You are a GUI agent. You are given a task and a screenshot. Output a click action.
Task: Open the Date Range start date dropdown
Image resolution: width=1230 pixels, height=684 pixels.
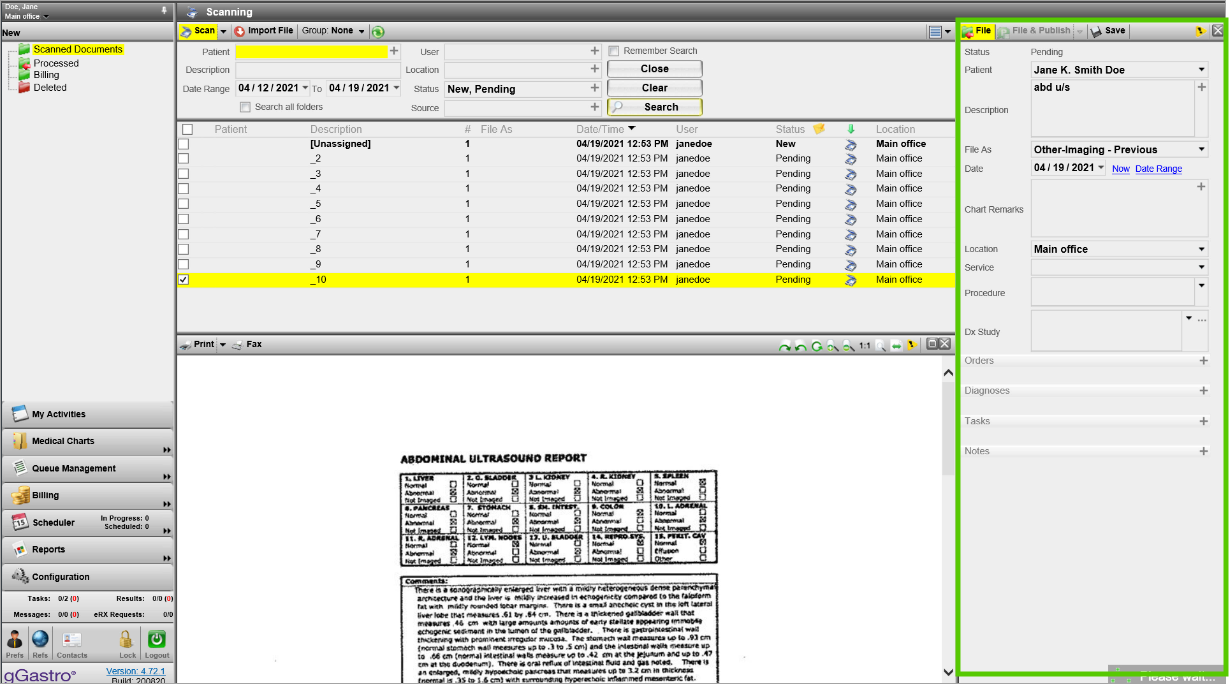(x=304, y=88)
